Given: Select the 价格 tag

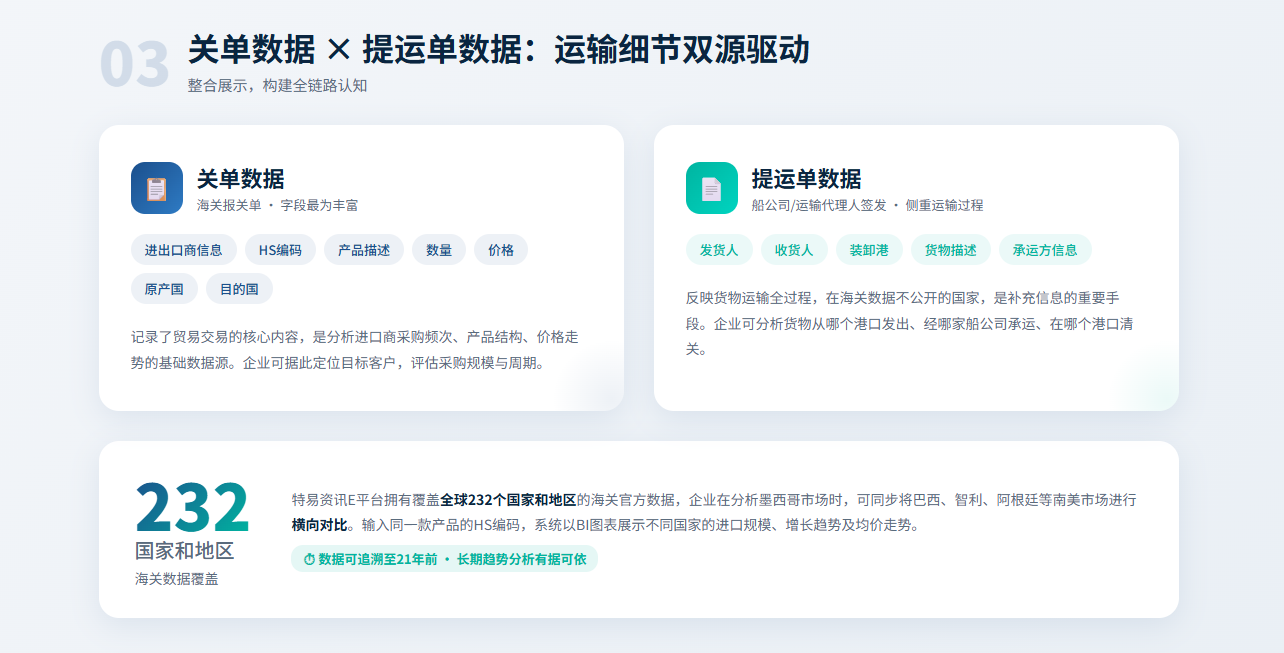Looking at the screenshot, I should pyautogui.click(x=501, y=250).
